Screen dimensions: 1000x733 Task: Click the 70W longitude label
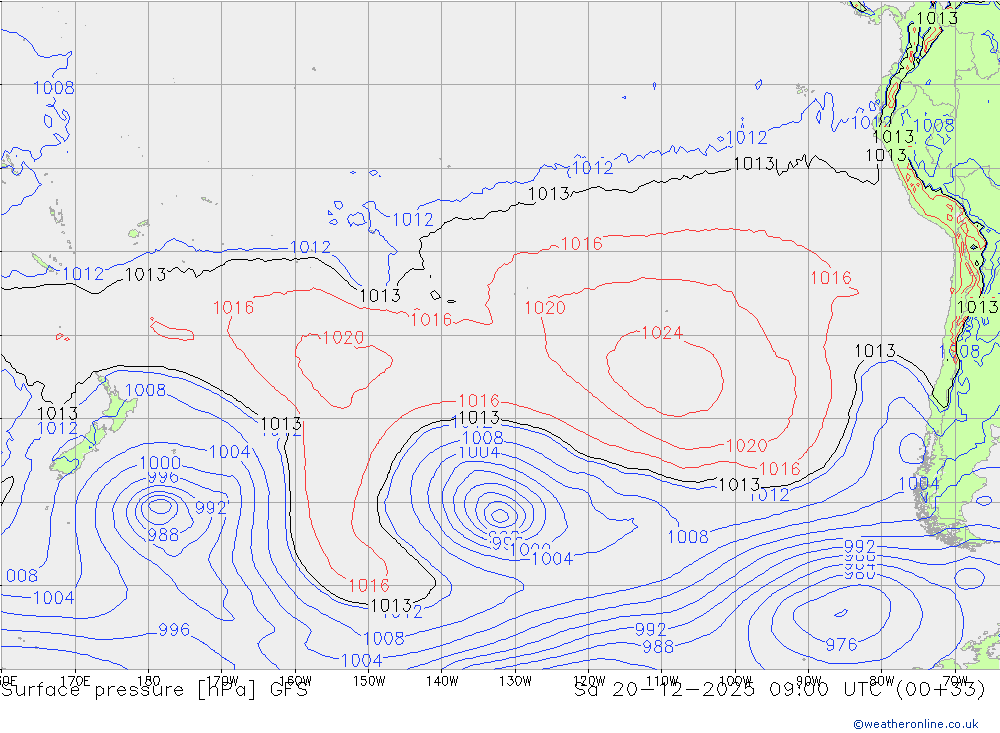point(955,681)
